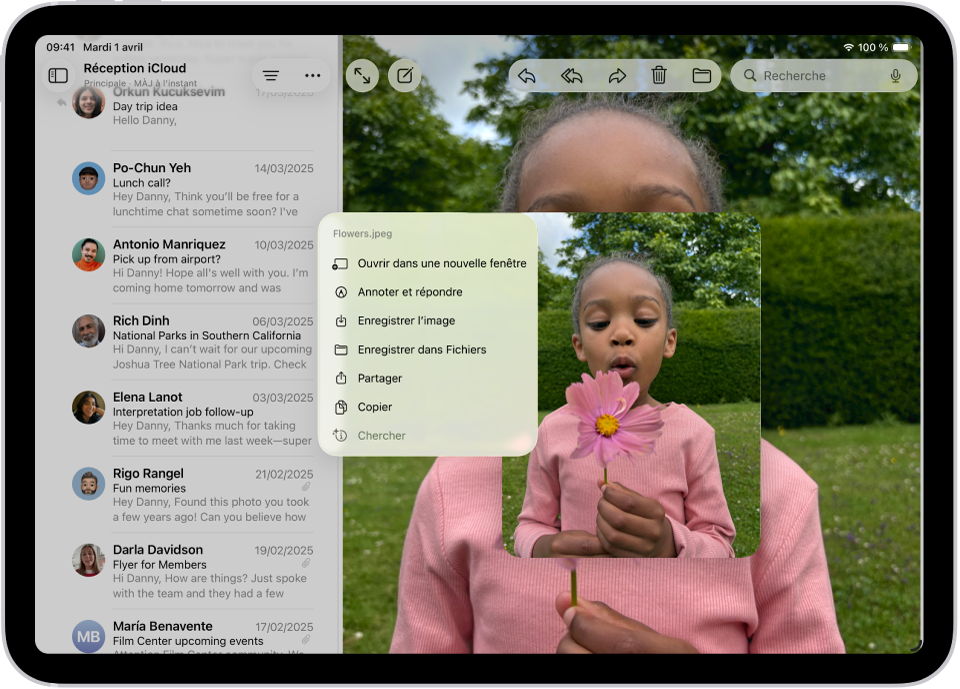Viewport: 960px width, 689px height.
Task: Click the attachment paperclip on Rigo Rangel's email
Action: click(x=306, y=487)
